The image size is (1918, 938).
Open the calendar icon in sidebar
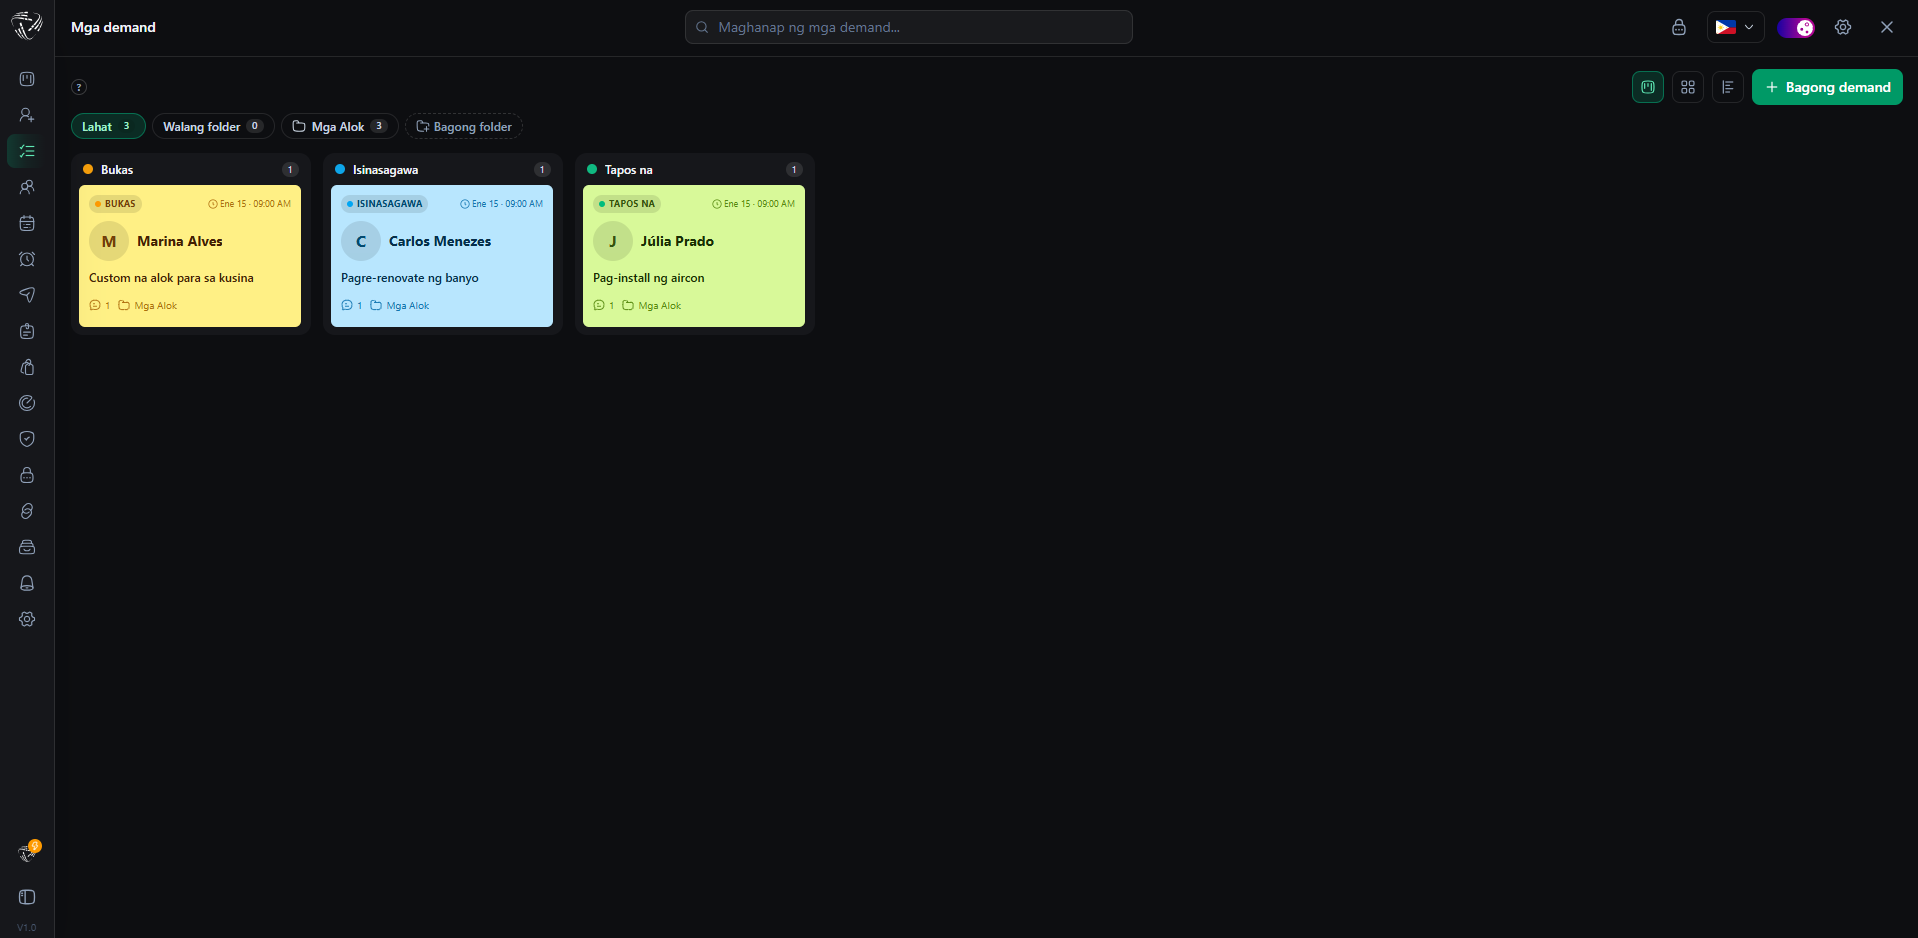(x=27, y=223)
